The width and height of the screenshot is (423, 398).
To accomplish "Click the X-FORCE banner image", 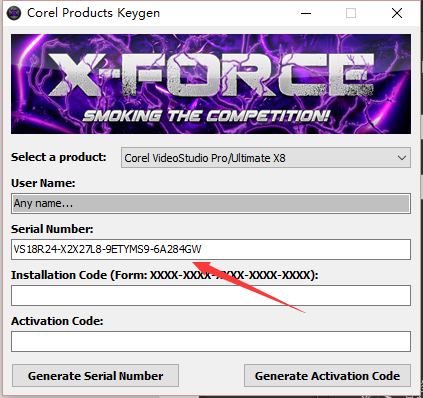I will point(211,84).
